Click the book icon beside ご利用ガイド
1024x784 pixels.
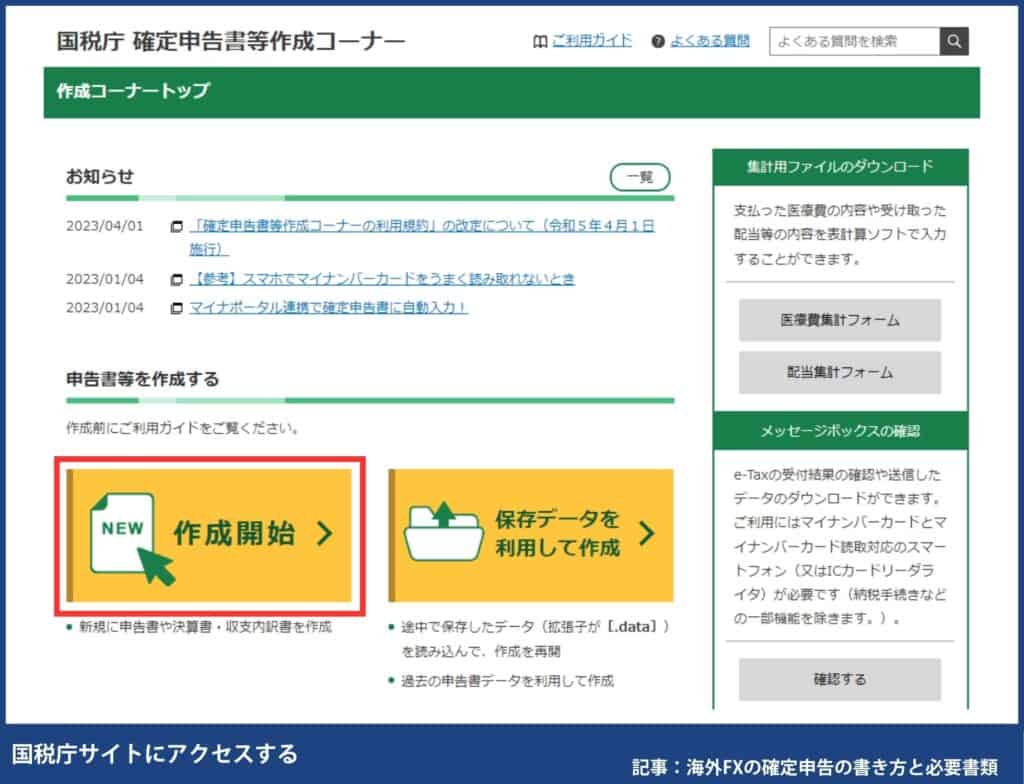click(x=539, y=41)
